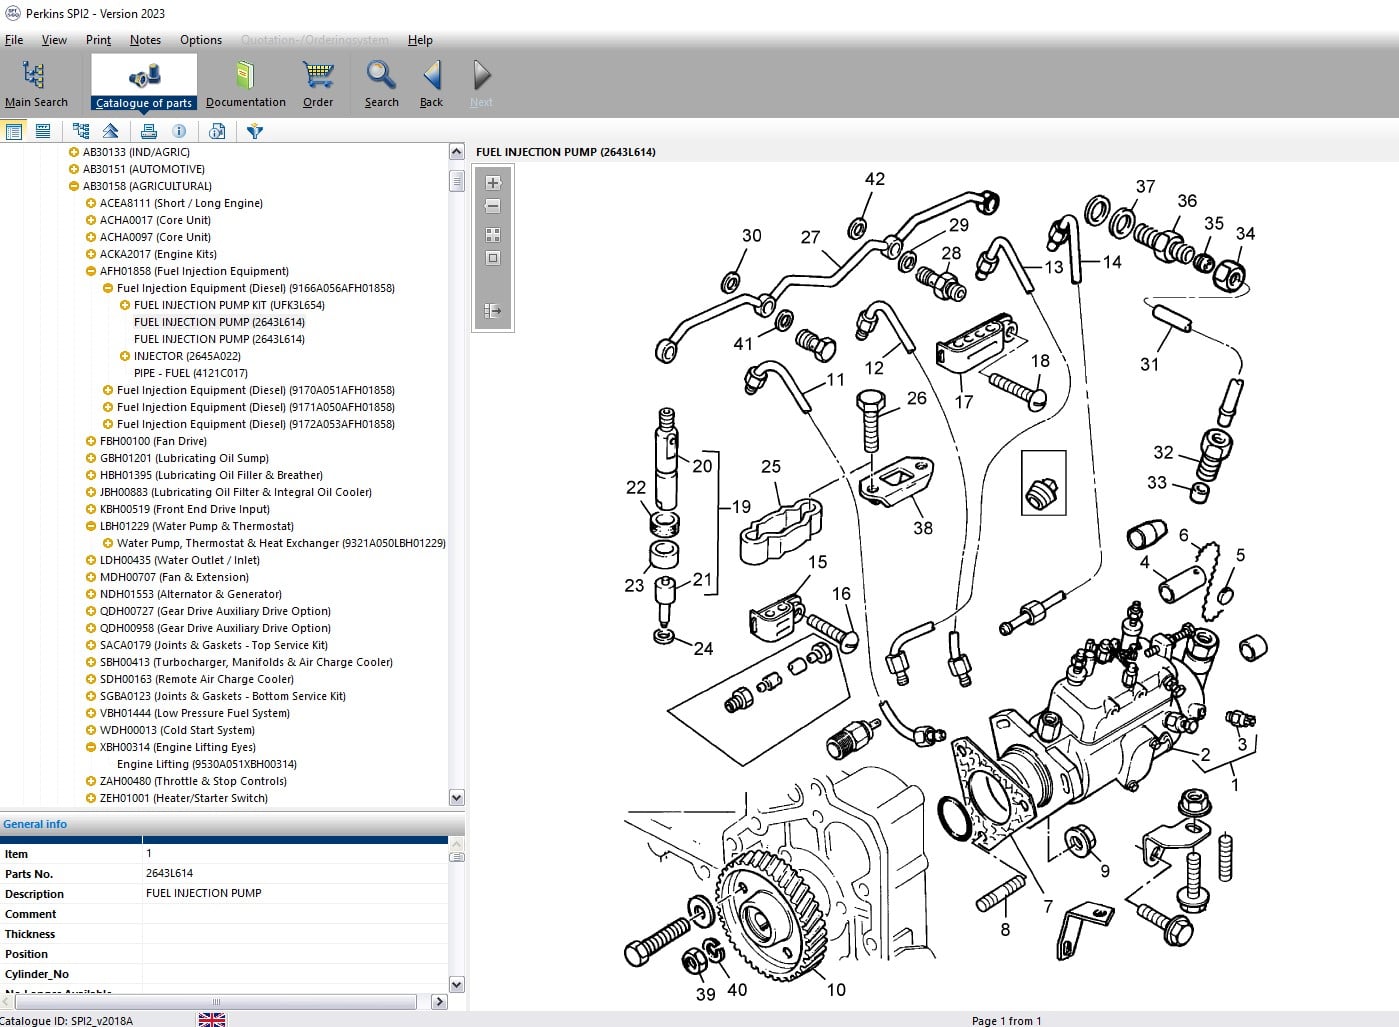Click the printer icon in sub-toolbar
Viewport: 1399px width, 1027px height.
pyautogui.click(x=149, y=131)
